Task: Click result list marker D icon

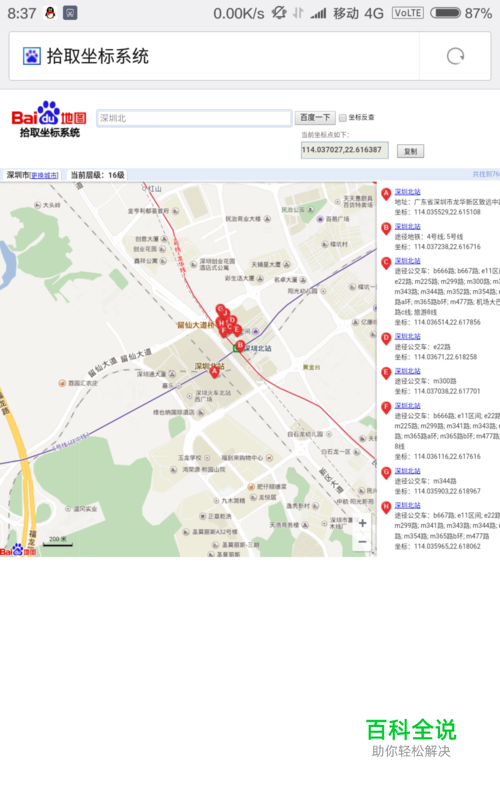Action: click(386, 339)
